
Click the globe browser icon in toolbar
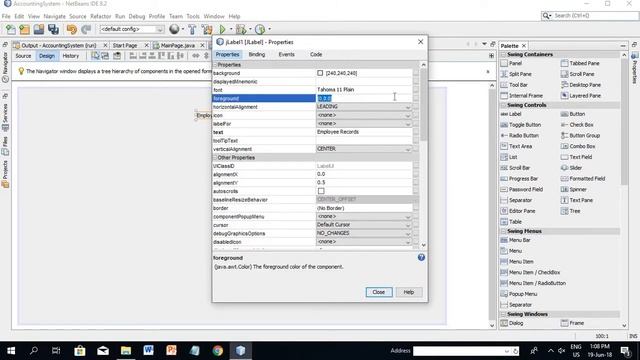pos(174,29)
